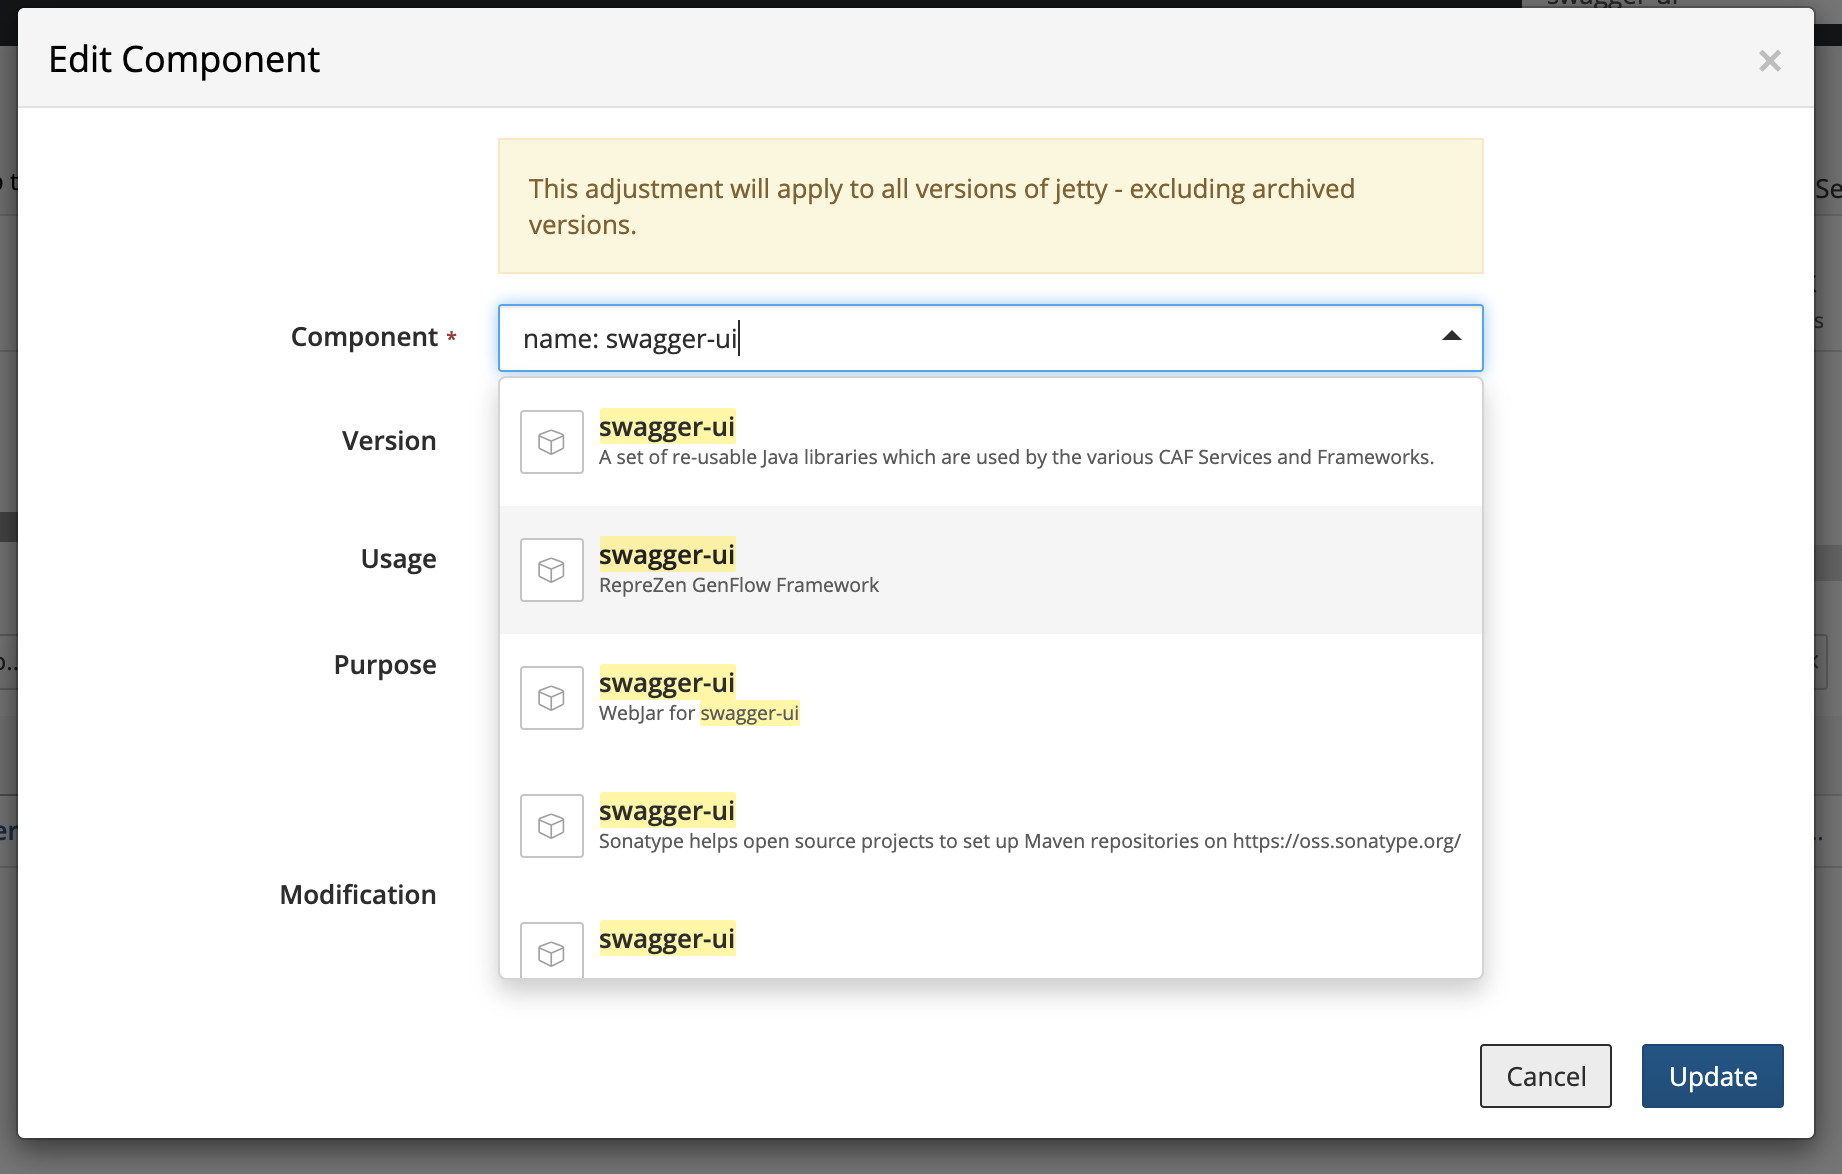Click the yellow jetty versions warning banner
Viewport: 1842px width, 1174px height.
991,205
